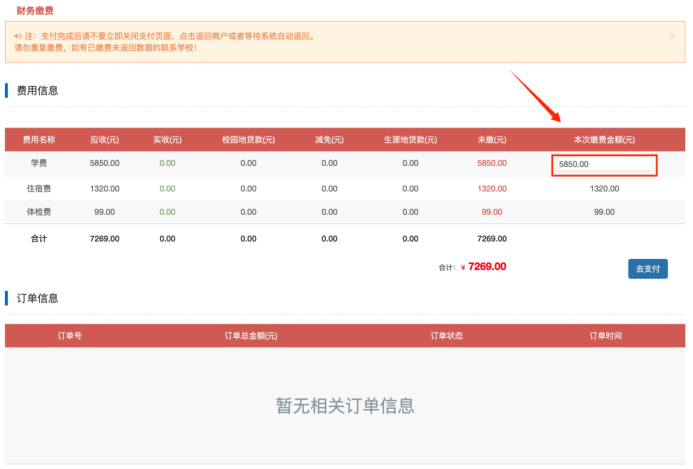Viewport: 693px width, 469px height.
Task: Click the 订单状态 column header
Action: (x=446, y=336)
